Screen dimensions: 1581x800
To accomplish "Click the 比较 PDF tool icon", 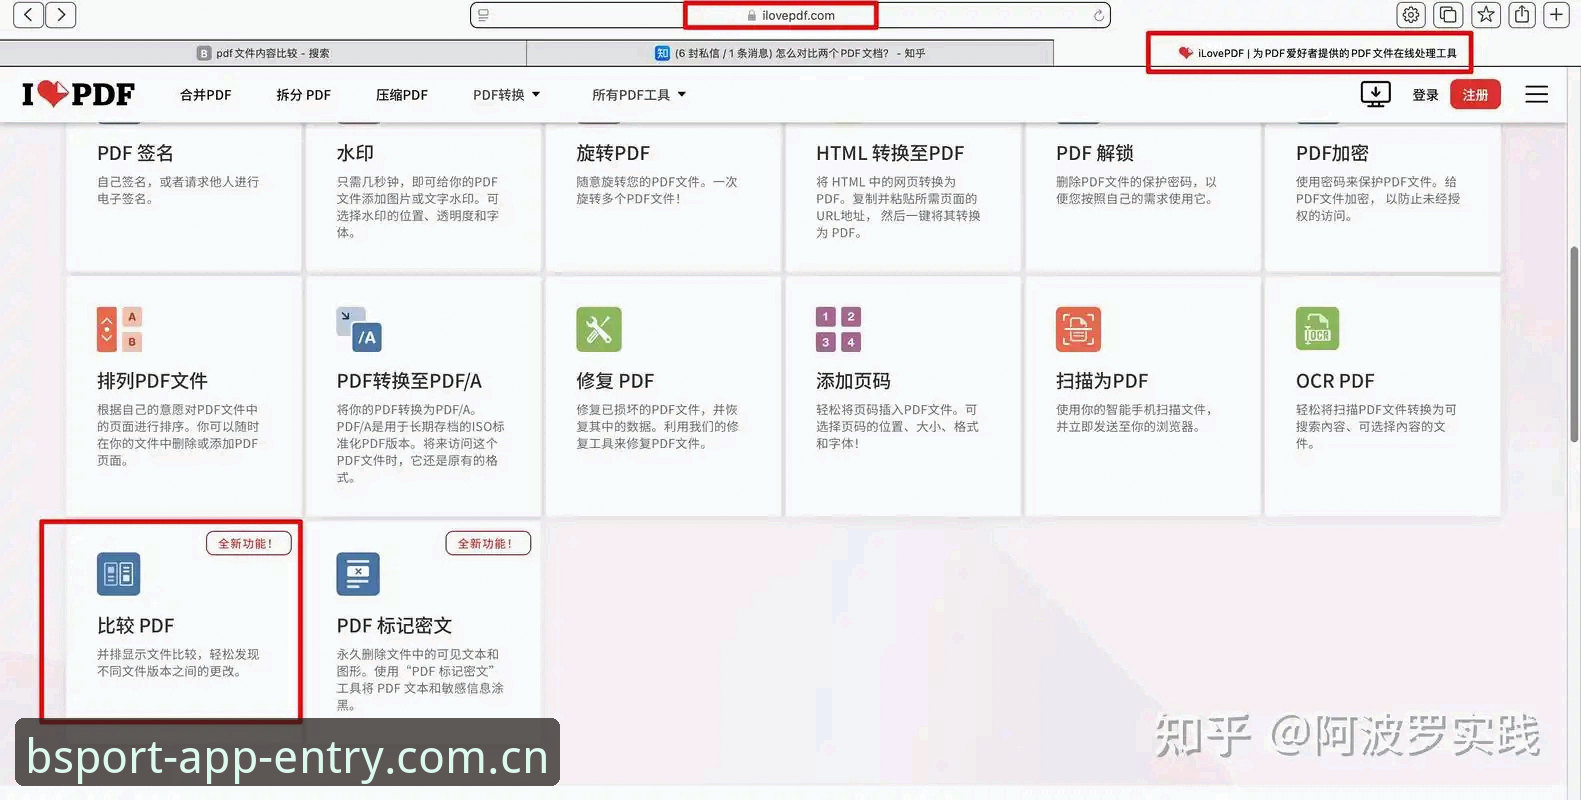I will (119, 574).
